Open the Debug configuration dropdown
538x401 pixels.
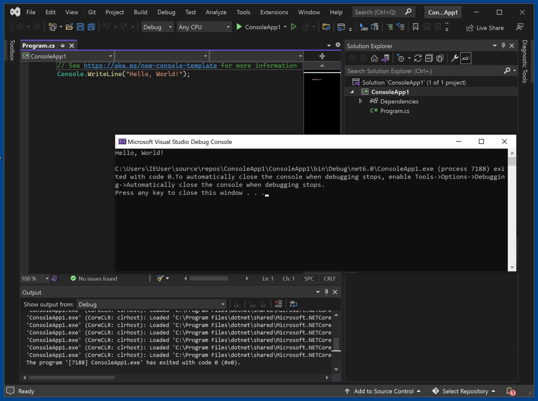(157, 27)
